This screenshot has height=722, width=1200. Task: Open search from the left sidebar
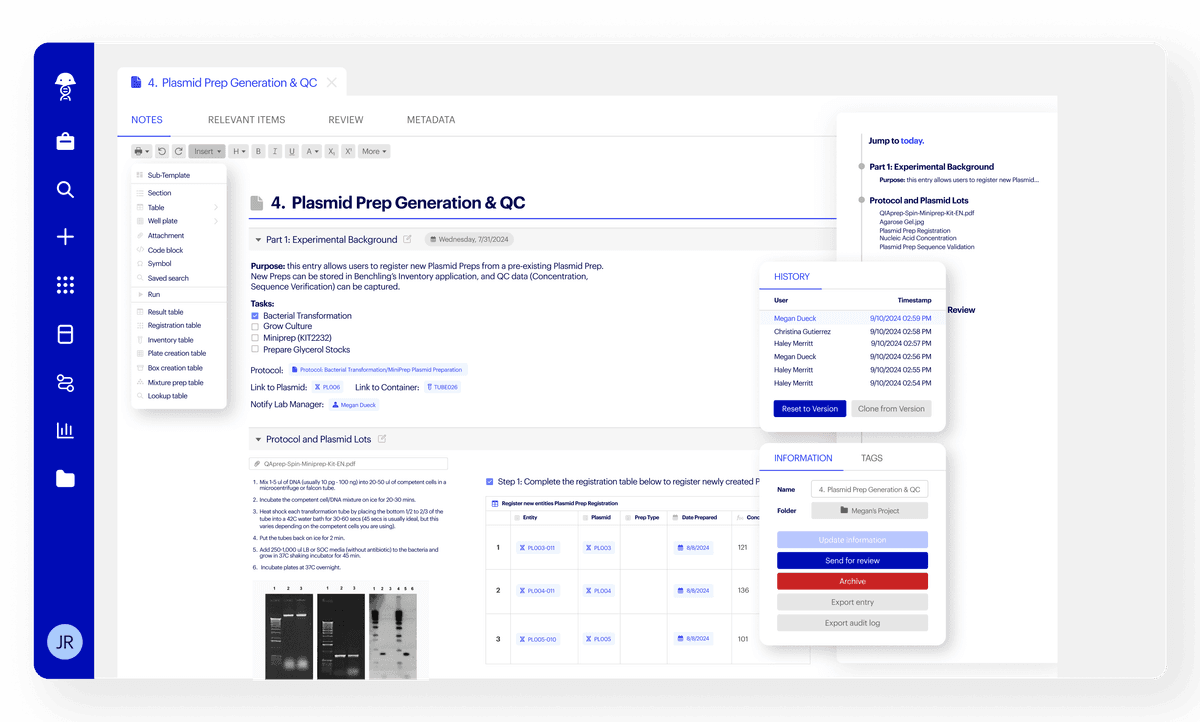coord(64,189)
